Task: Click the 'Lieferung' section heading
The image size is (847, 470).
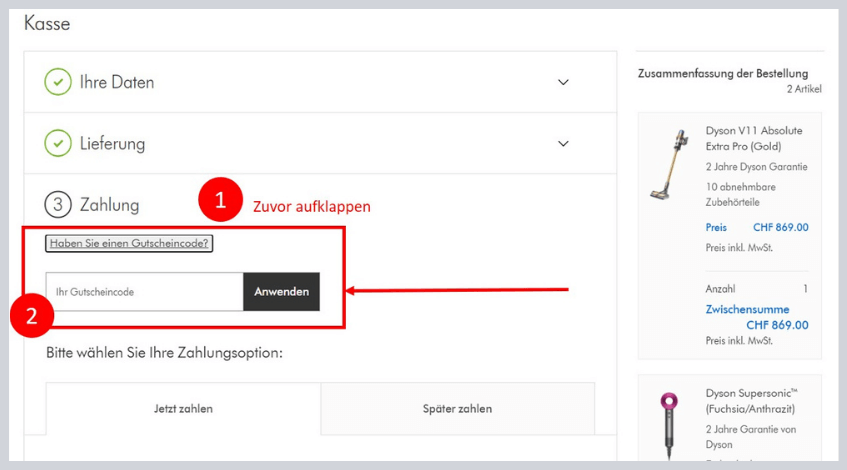Action: pyautogui.click(x=112, y=144)
